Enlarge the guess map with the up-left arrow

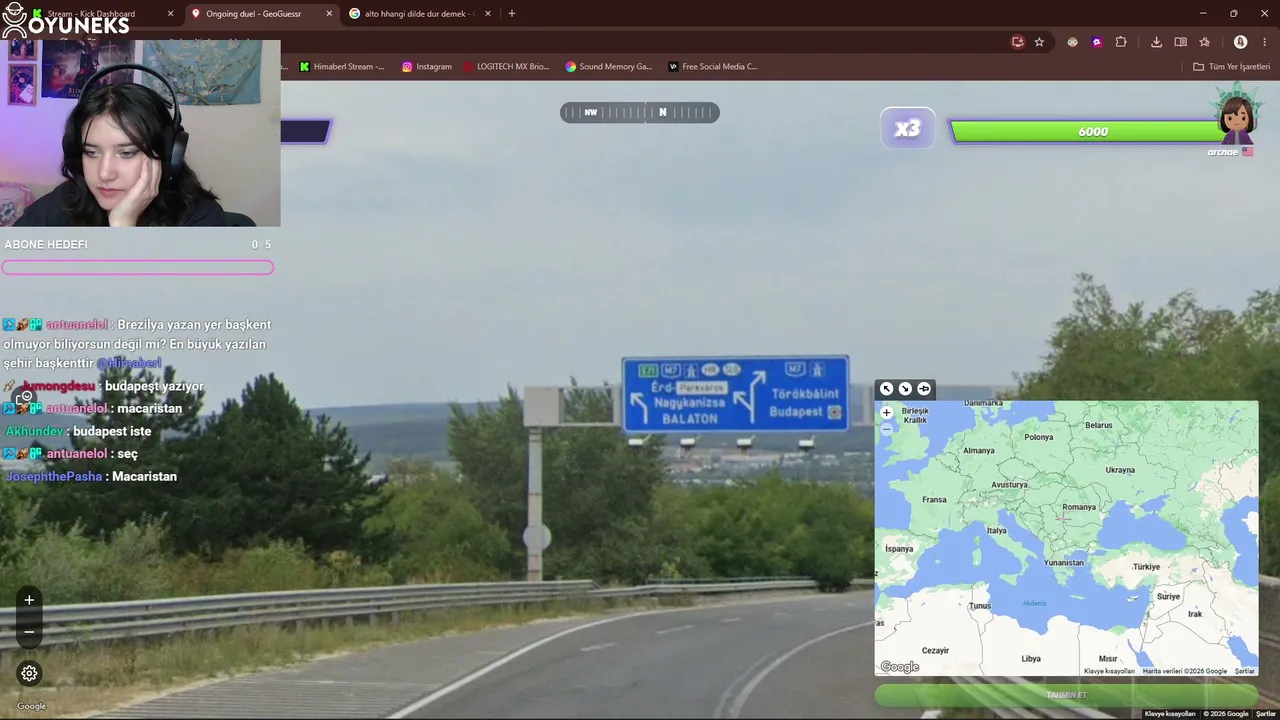point(886,389)
